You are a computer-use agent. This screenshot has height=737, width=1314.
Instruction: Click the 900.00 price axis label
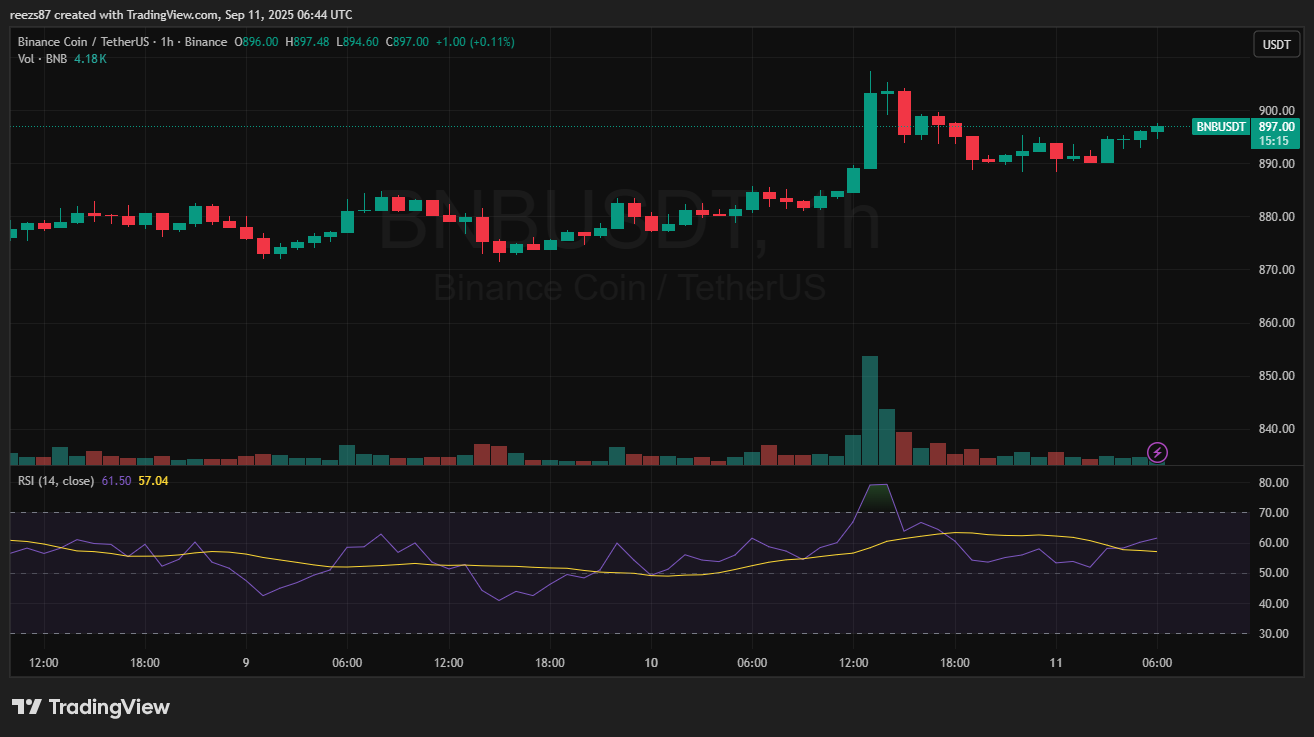tap(1276, 111)
